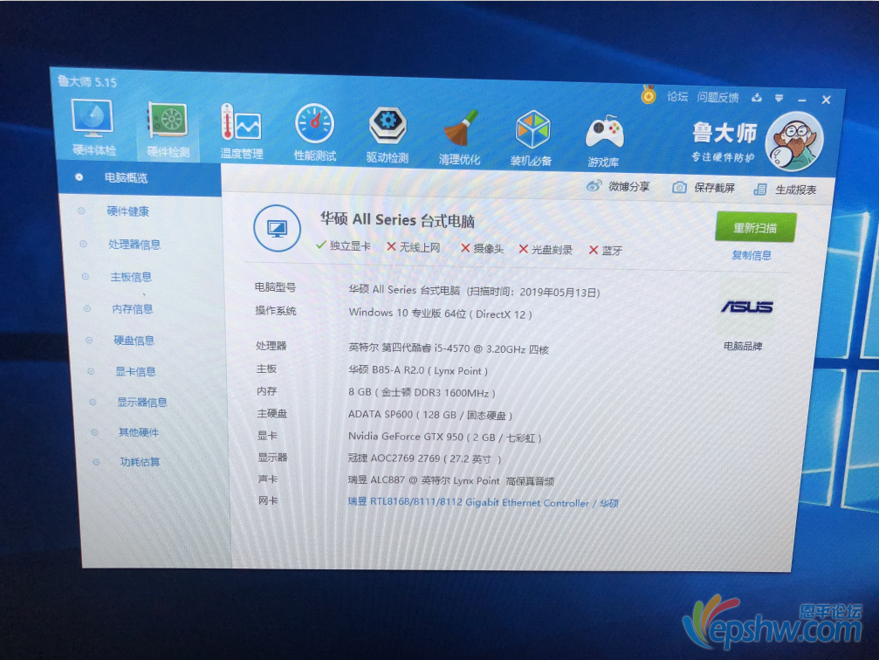
Task: Select 内存信息 in sidebar
Action: click(132, 308)
